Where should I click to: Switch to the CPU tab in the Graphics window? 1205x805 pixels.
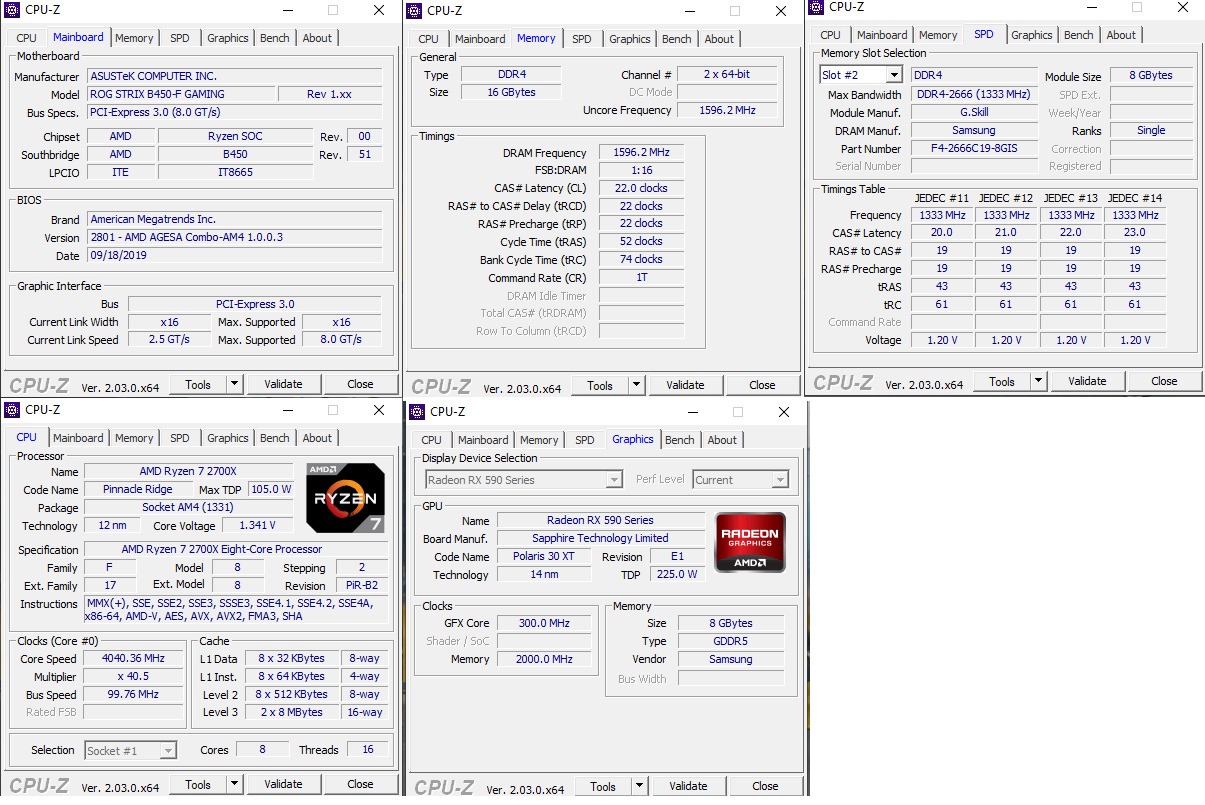[431, 440]
